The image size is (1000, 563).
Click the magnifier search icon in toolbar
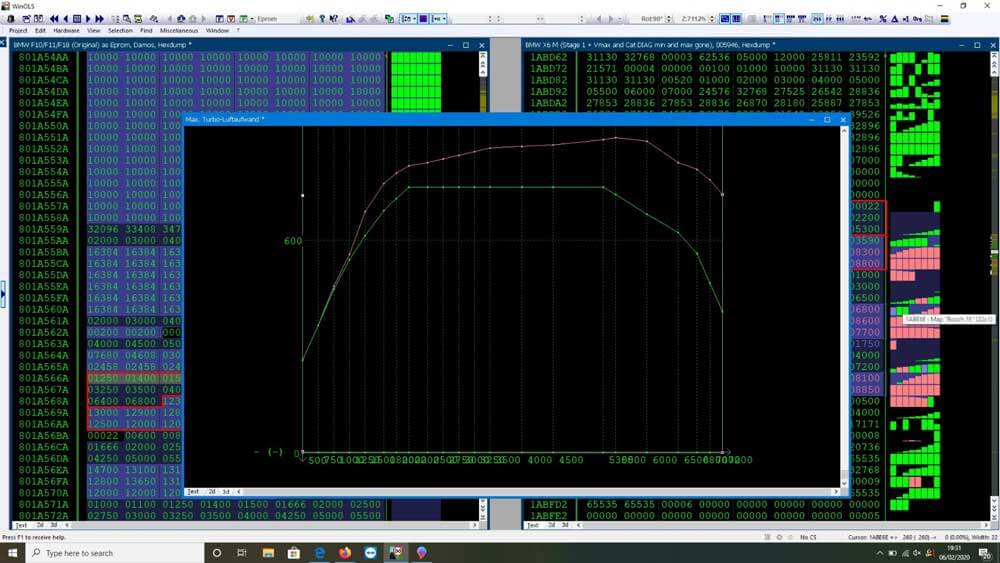[127, 19]
